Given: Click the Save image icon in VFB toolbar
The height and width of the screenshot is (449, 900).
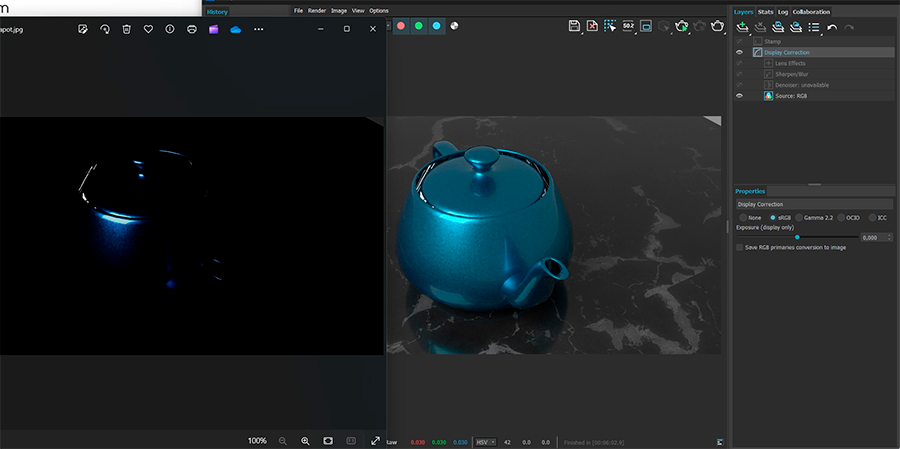Looking at the screenshot, I should coord(574,26).
